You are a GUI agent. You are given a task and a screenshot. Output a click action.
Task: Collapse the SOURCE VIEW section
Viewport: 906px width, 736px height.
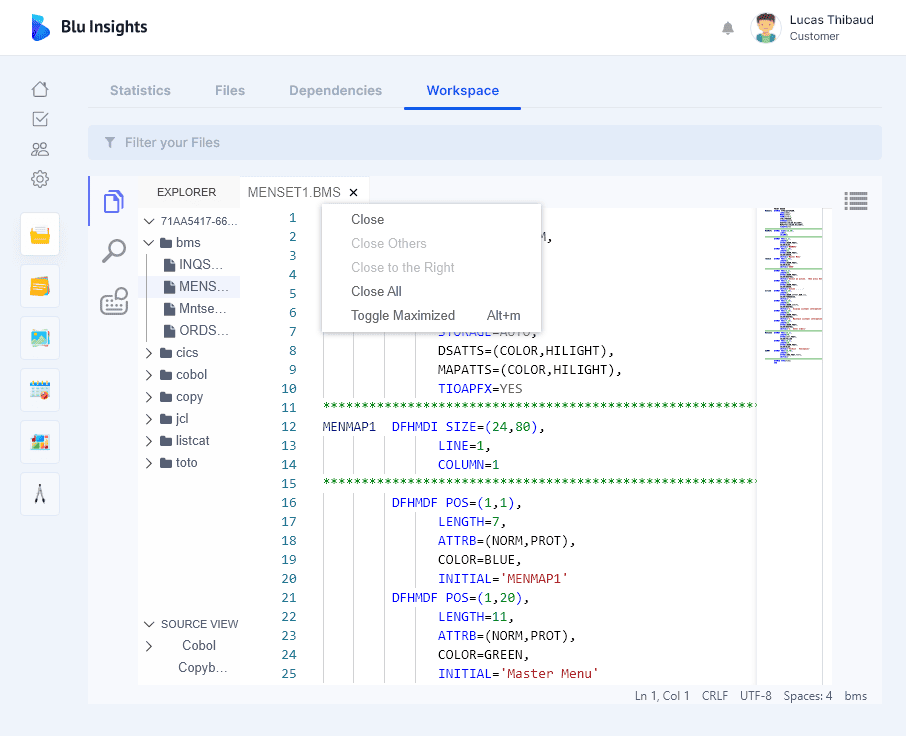point(149,624)
